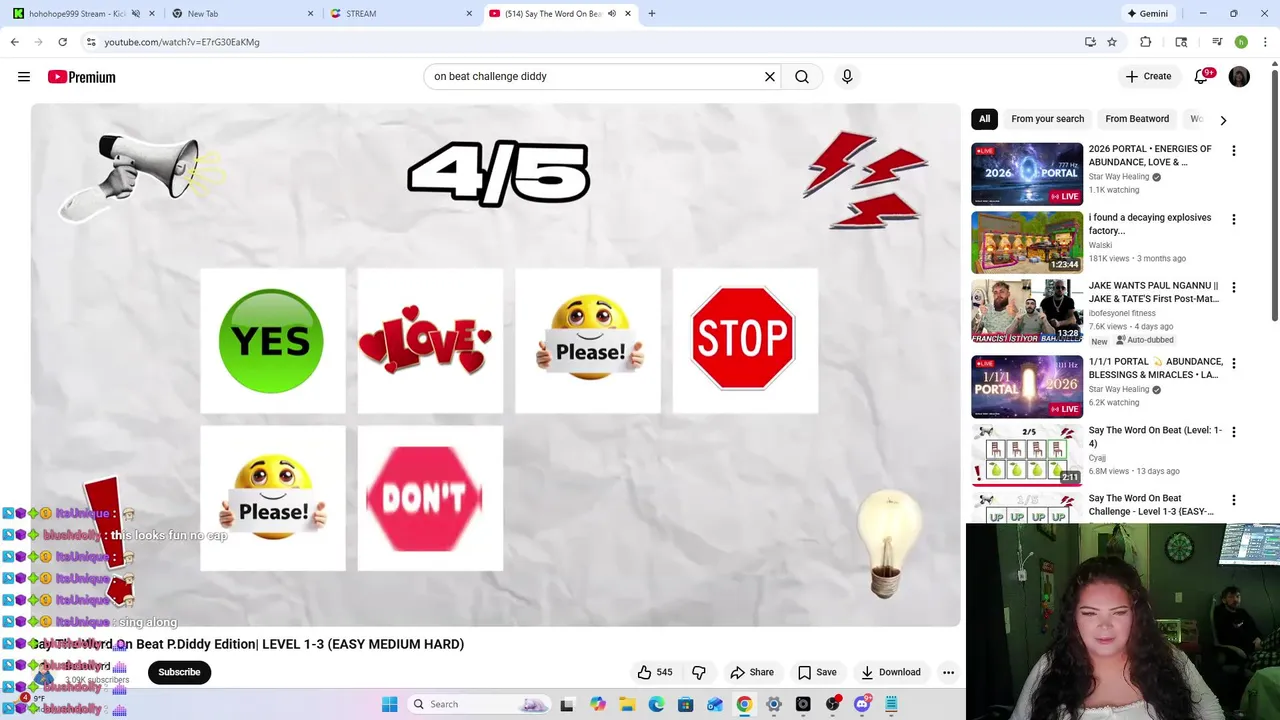
Task: Open Chrome extensions puzzle icon
Action: coord(1146,42)
